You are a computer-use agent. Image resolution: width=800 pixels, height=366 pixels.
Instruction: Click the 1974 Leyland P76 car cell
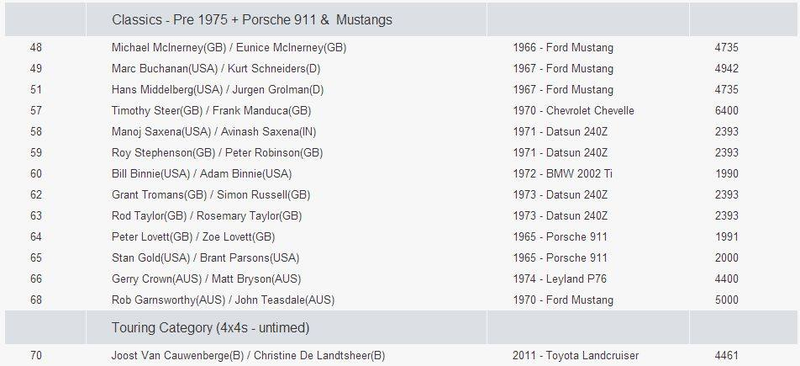[560, 279]
